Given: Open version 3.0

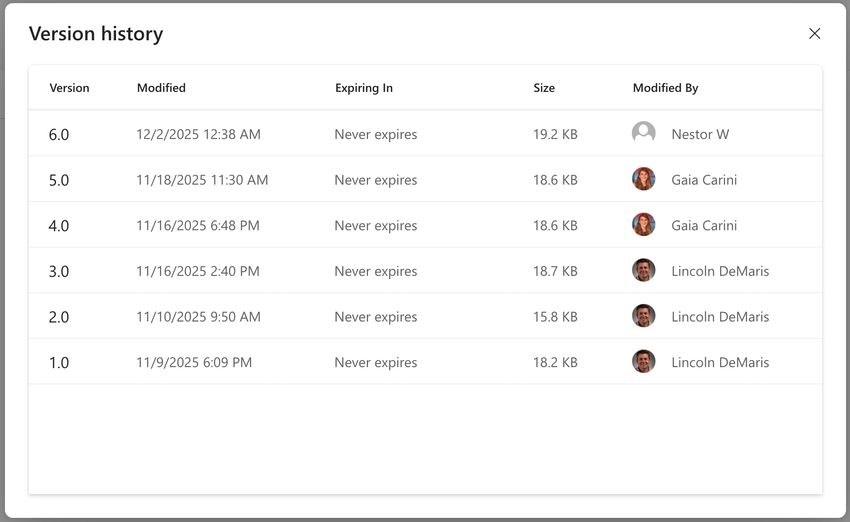Looking at the screenshot, I should tap(59, 272).
